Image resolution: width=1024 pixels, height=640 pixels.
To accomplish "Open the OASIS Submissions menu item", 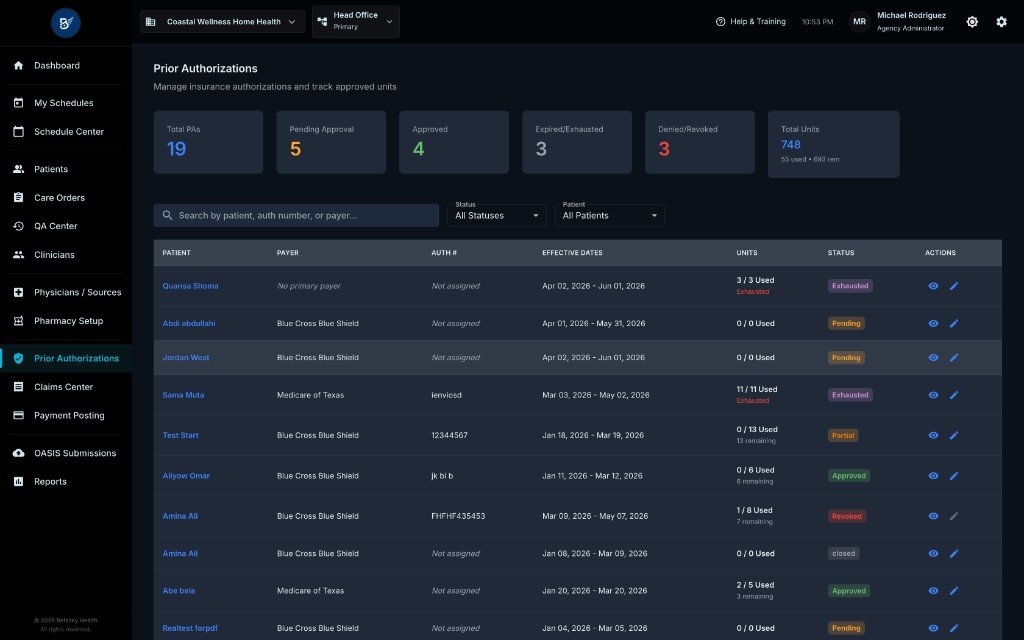I will point(75,453).
